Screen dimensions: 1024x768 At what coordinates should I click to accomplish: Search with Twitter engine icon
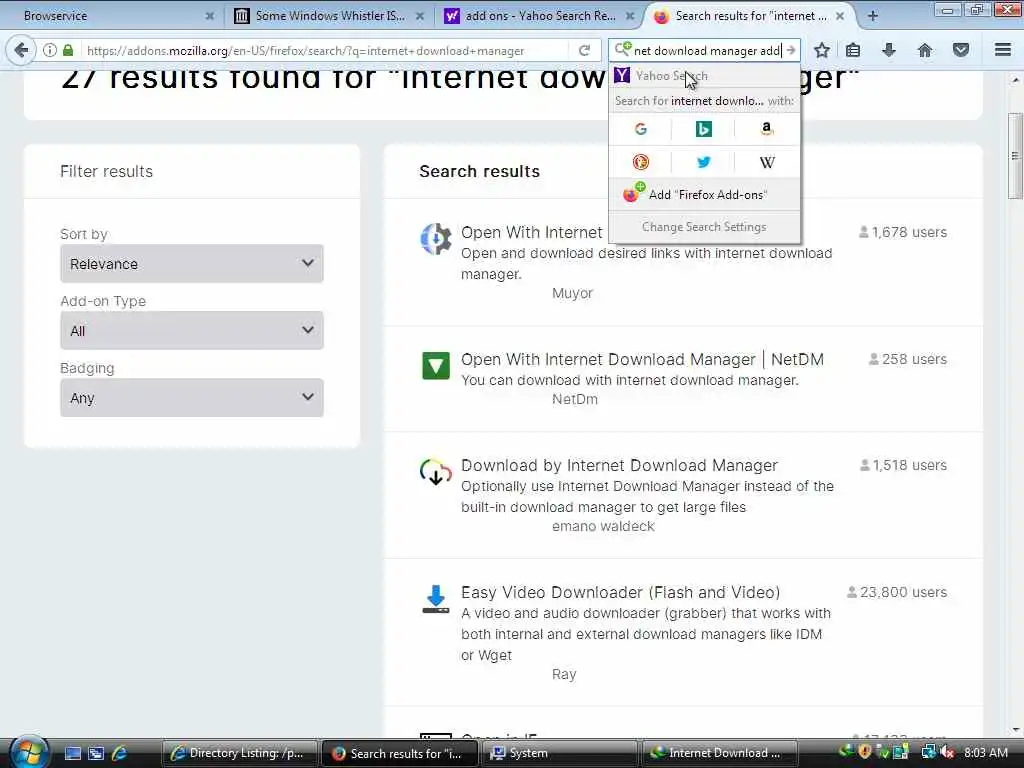click(703, 162)
